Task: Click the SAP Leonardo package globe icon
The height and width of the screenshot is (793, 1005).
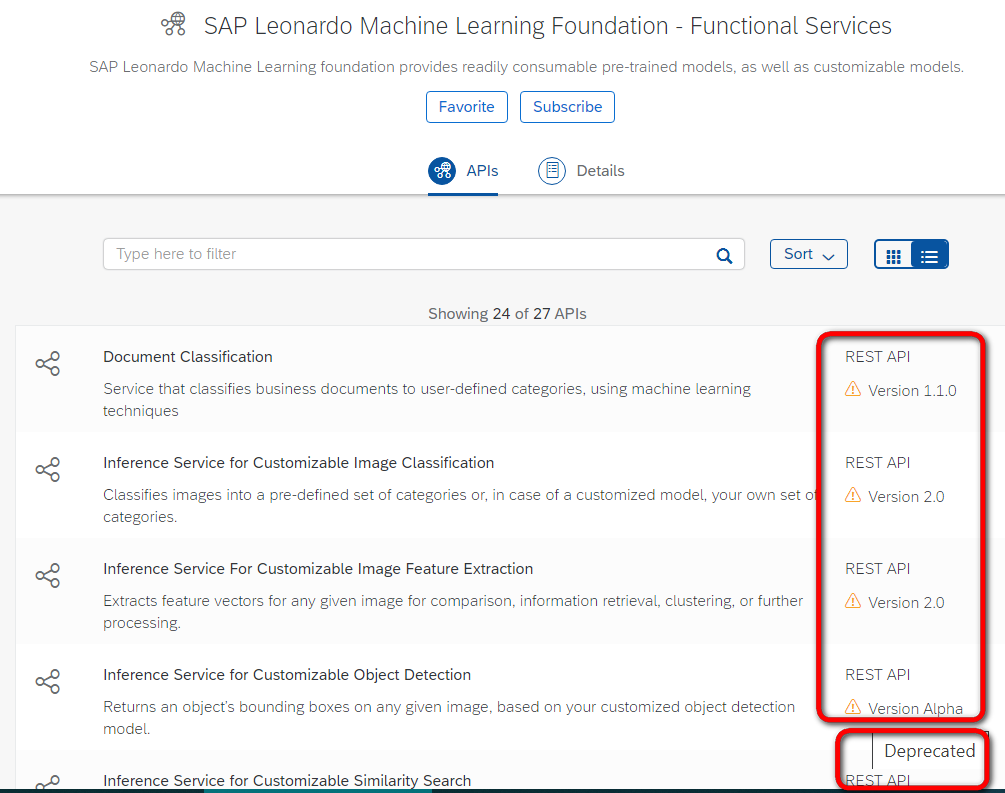Action: click(174, 24)
